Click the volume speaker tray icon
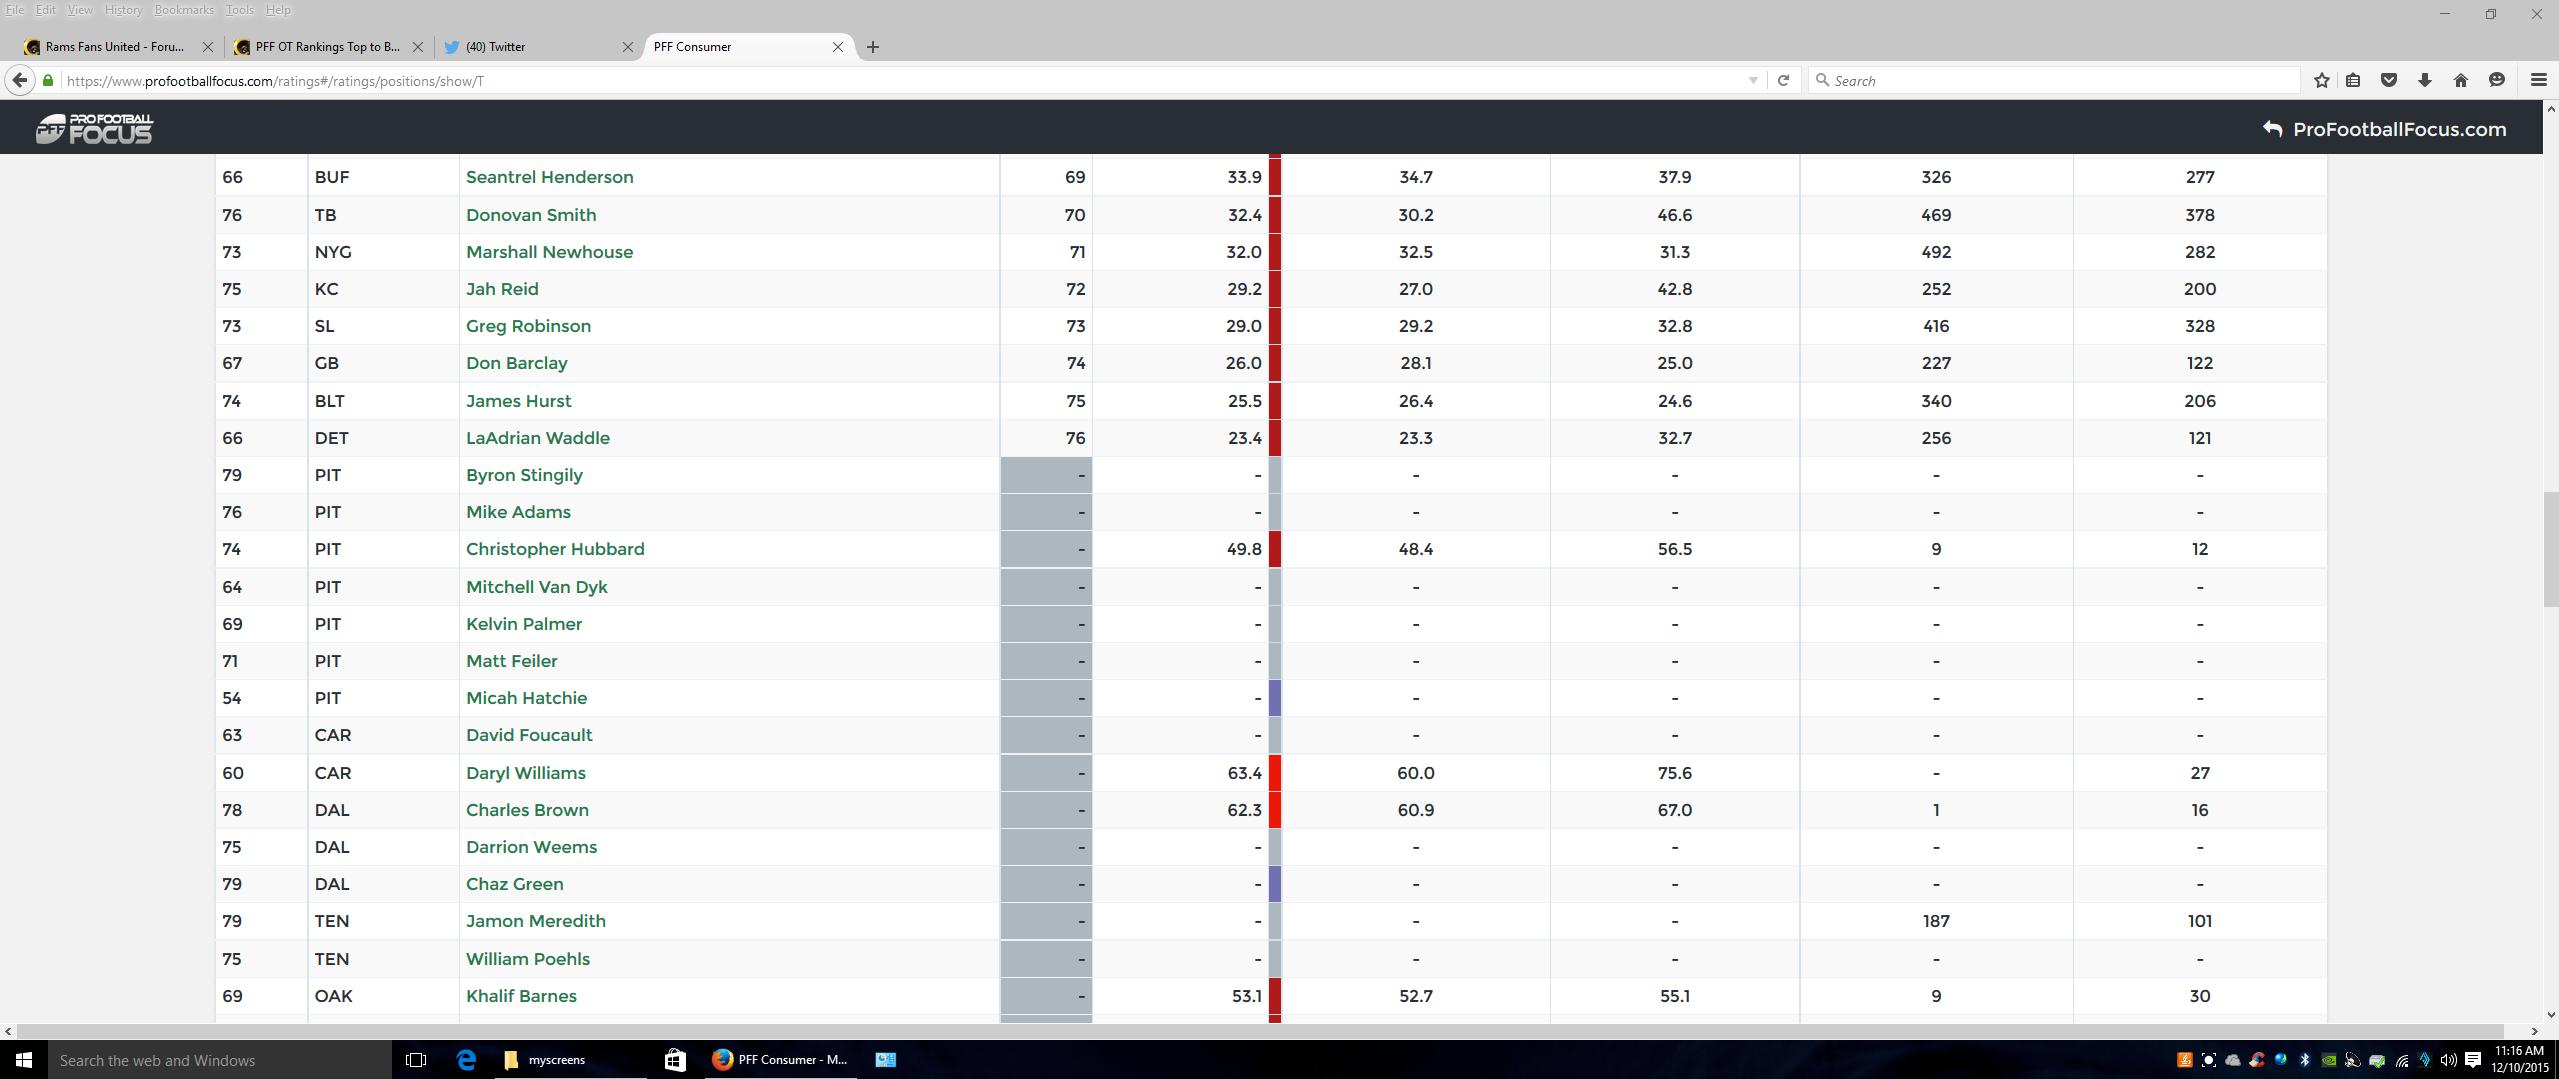This screenshot has height=1079, width=2559. pos(2448,1060)
